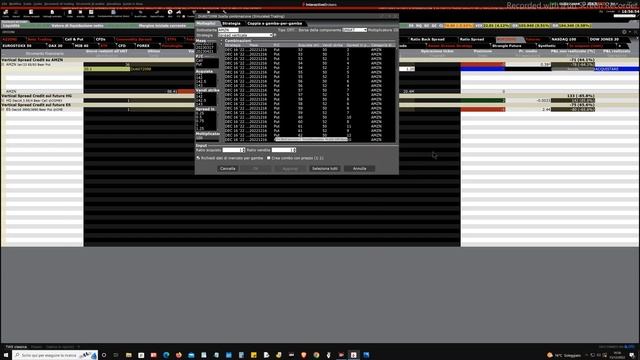Open the Strangle Future tab
This screenshot has height=360, width=640.
[507, 46]
